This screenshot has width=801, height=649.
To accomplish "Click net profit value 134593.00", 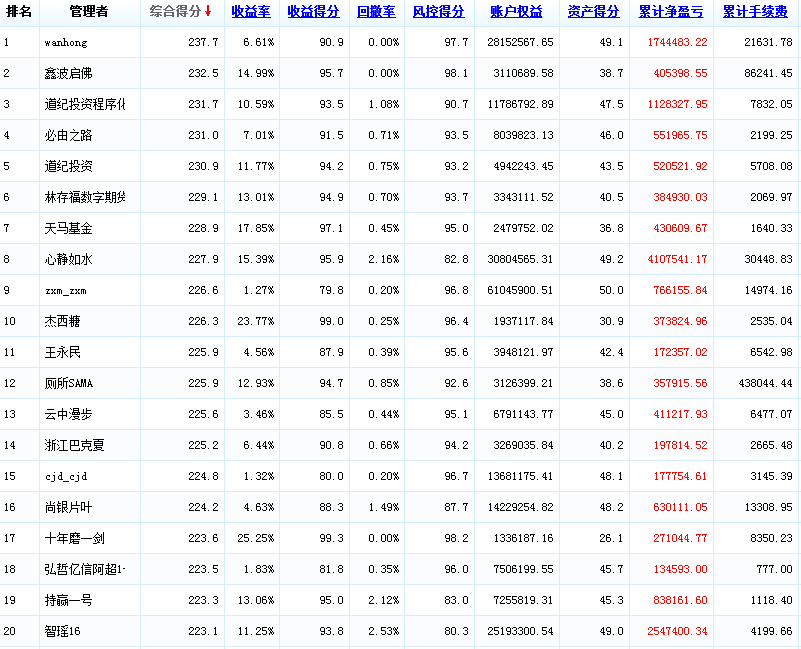I will pyautogui.click(x=680, y=569).
